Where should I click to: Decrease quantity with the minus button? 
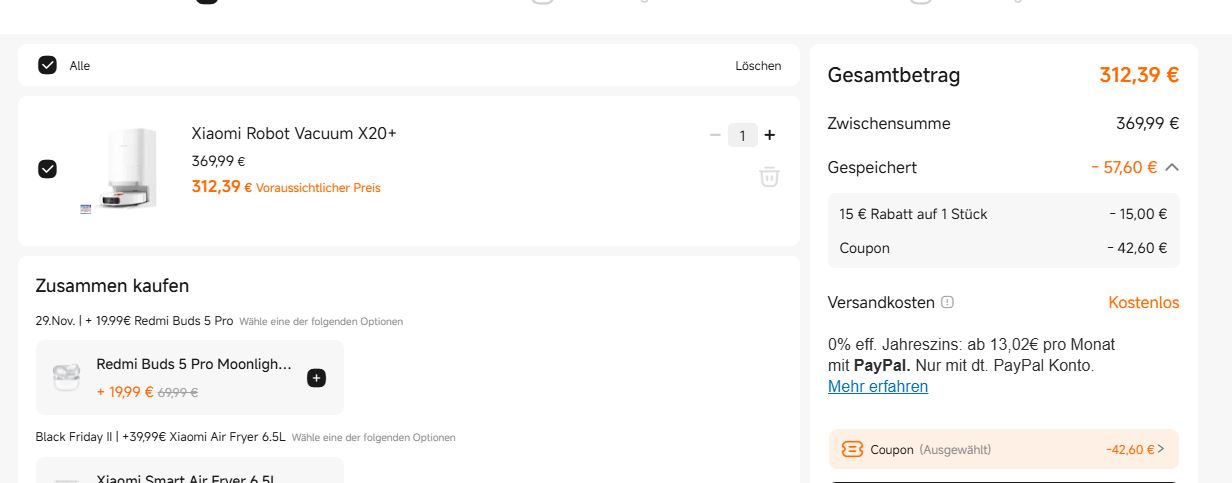[x=715, y=135]
